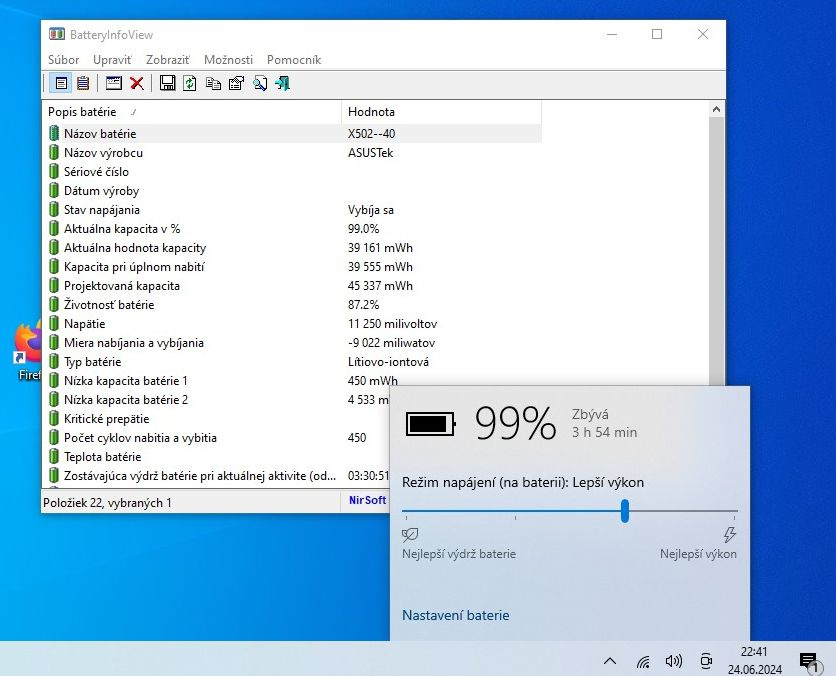Move the power mode slider handle
The width and height of the screenshot is (836, 676).
pos(625,511)
